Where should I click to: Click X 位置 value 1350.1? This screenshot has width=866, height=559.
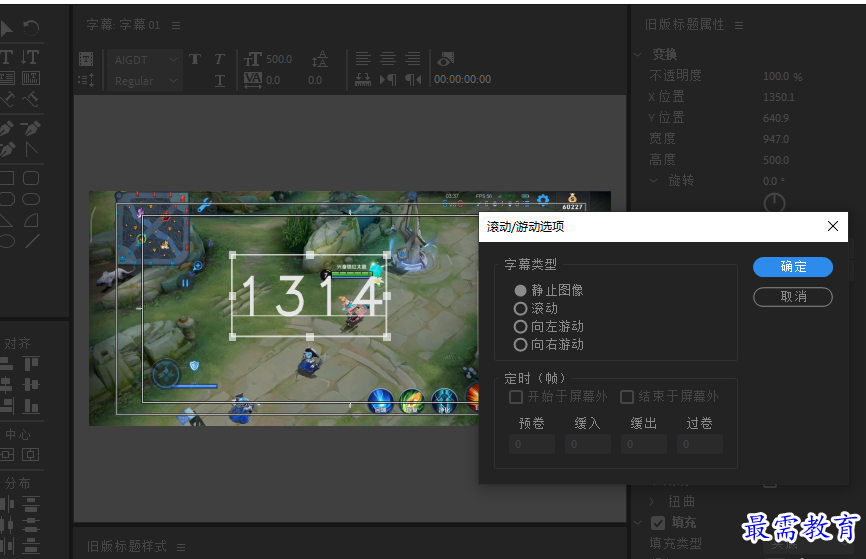(x=779, y=97)
